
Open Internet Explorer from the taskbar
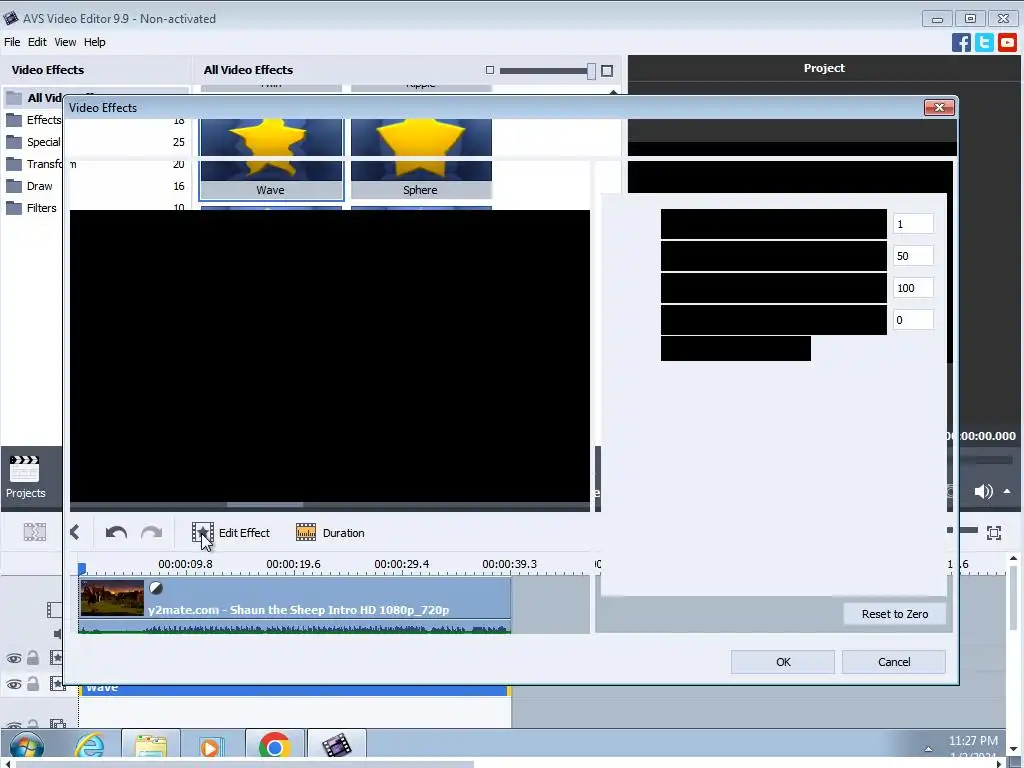[89, 746]
